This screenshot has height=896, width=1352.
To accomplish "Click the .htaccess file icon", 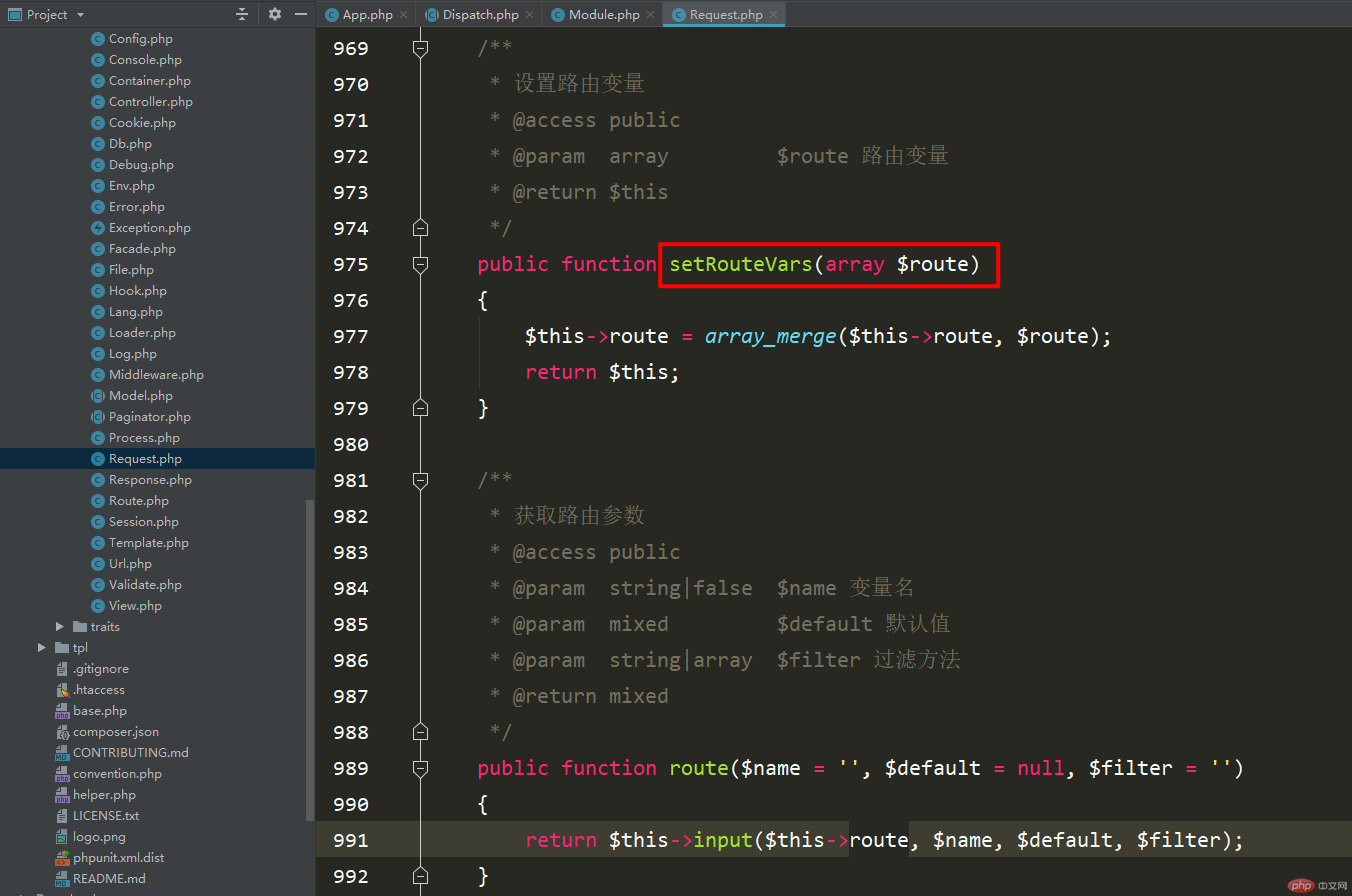I will coord(62,689).
